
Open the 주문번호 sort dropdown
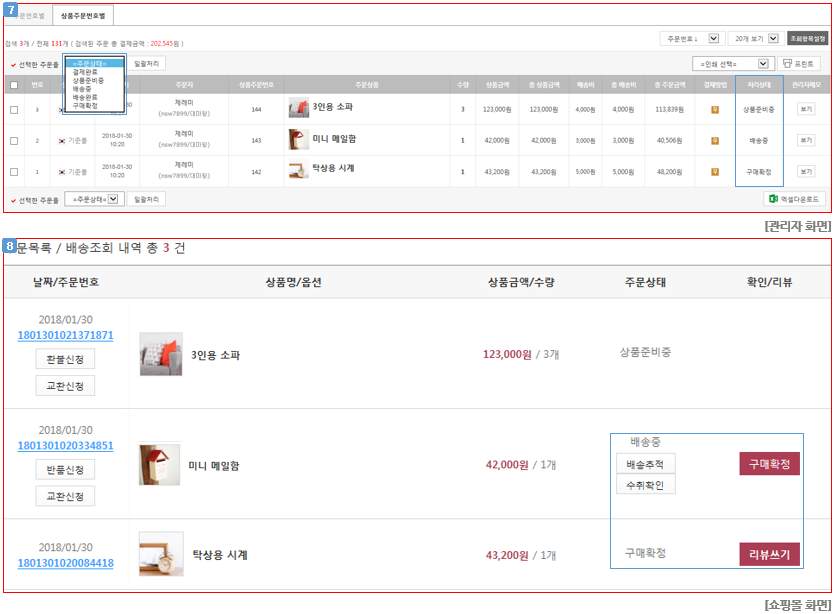(690, 38)
